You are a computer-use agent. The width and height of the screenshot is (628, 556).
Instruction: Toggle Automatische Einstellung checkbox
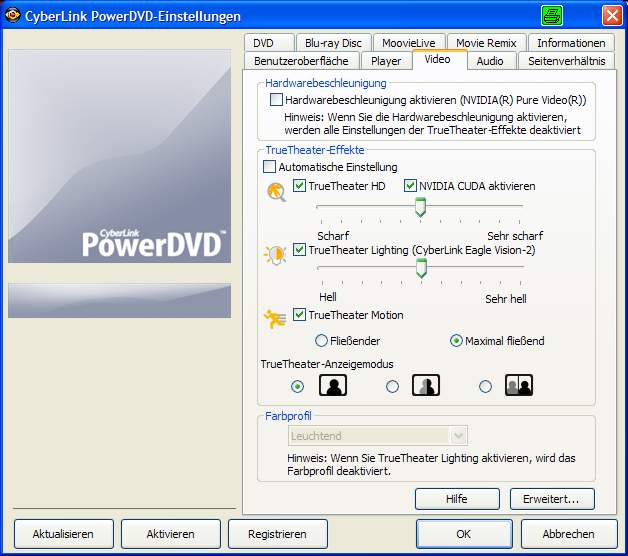pos(269,166)
